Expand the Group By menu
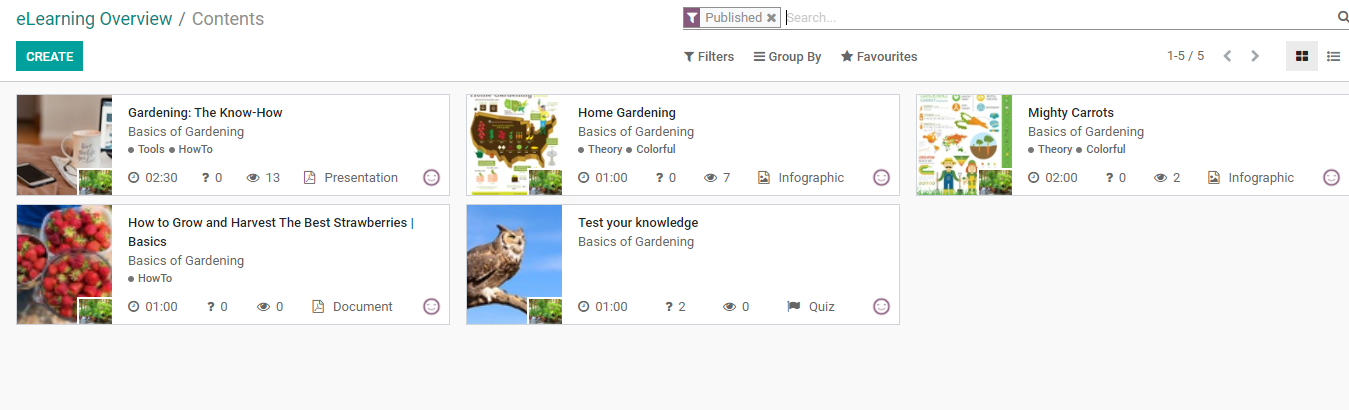1349x410 pixels. point(787,57)
